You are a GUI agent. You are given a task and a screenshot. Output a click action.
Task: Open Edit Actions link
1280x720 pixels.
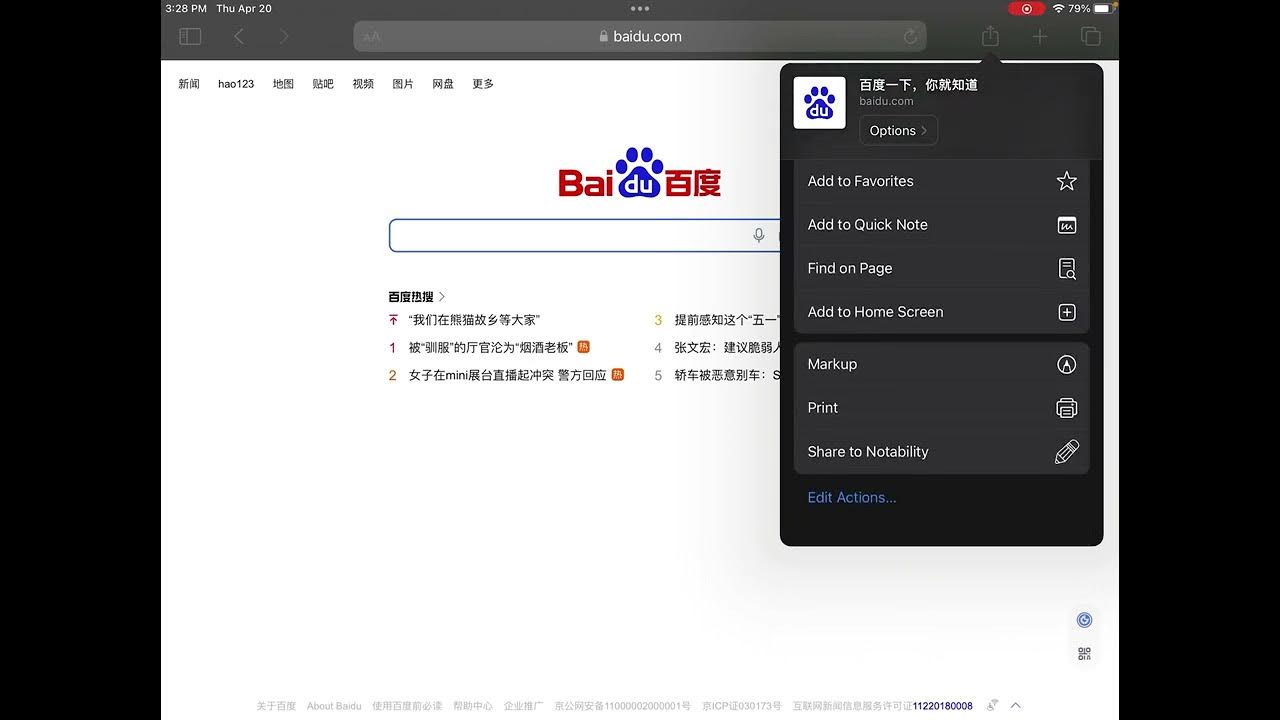(852, 497)
